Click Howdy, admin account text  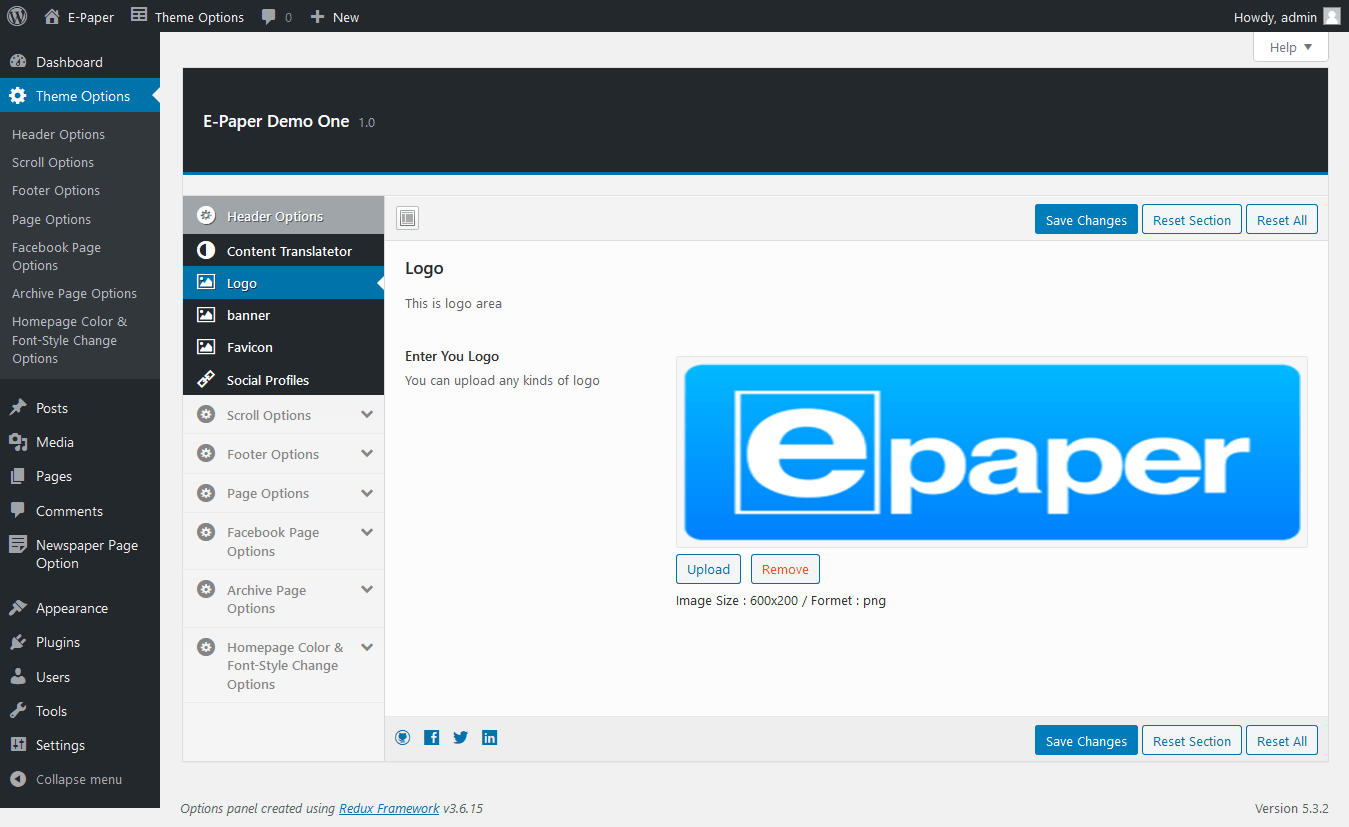pyautogui.click(x=1275, y=17)
